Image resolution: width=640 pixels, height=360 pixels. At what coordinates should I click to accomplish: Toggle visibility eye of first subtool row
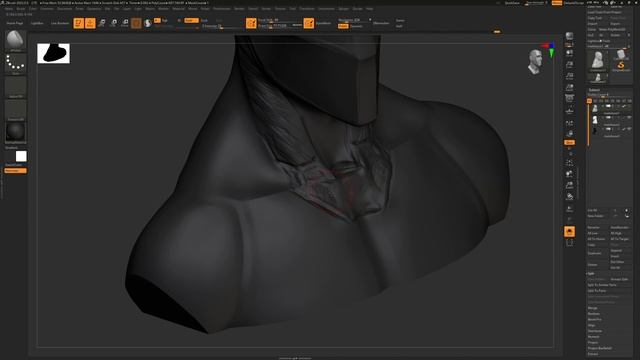629,106
